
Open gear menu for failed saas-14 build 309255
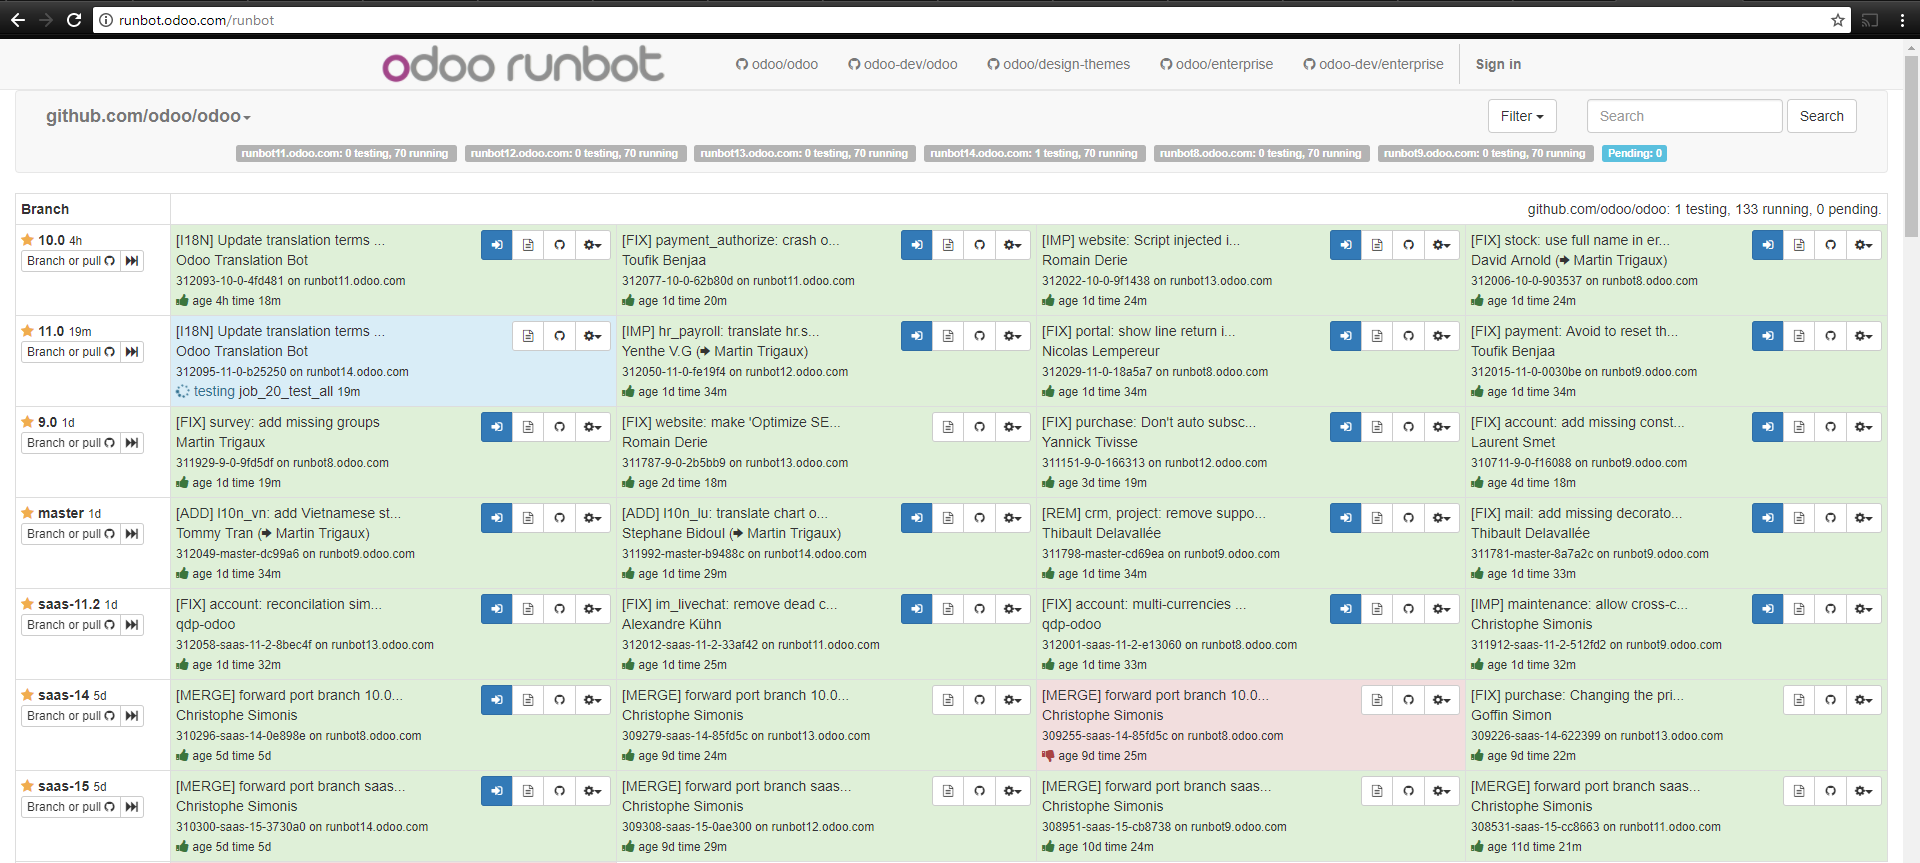click(1441, 700)
